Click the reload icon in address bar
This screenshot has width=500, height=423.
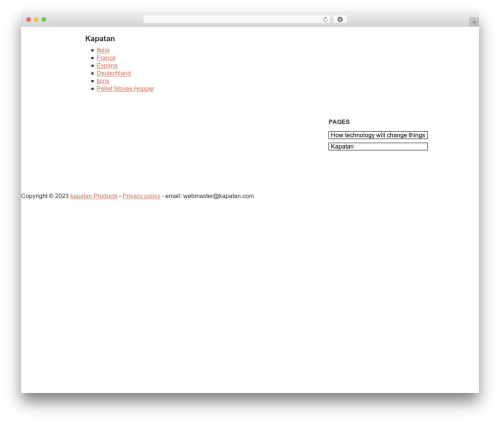tap(325, 20)
